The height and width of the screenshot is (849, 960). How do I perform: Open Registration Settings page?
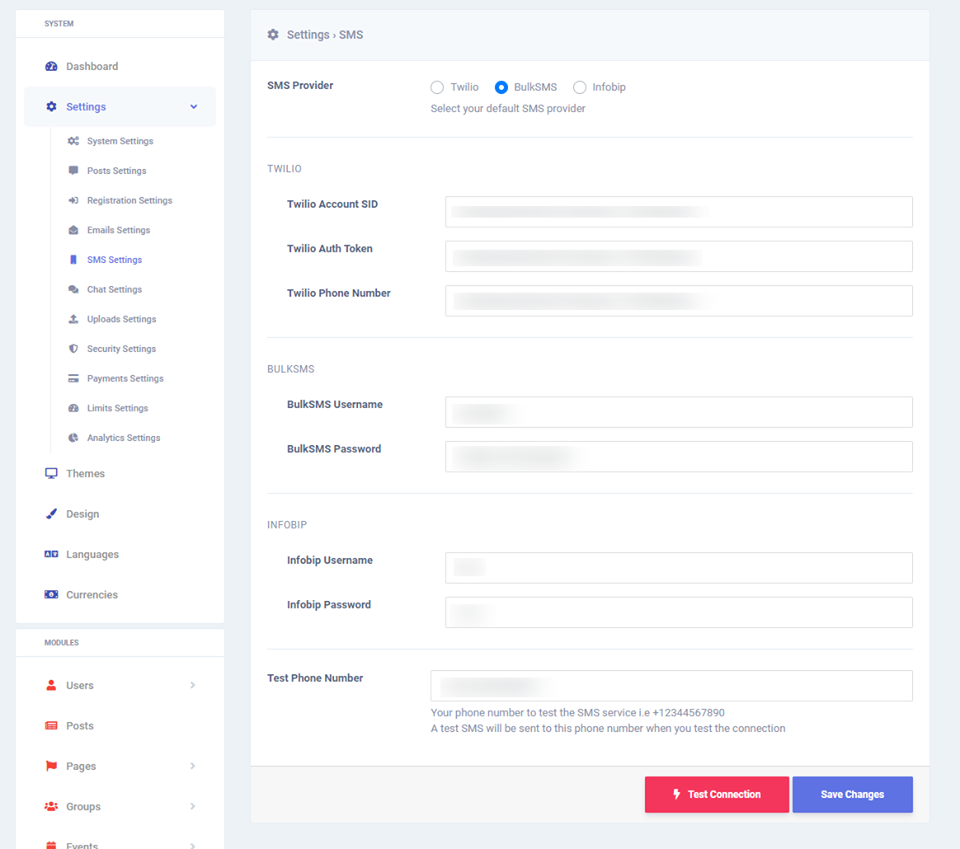129,200
